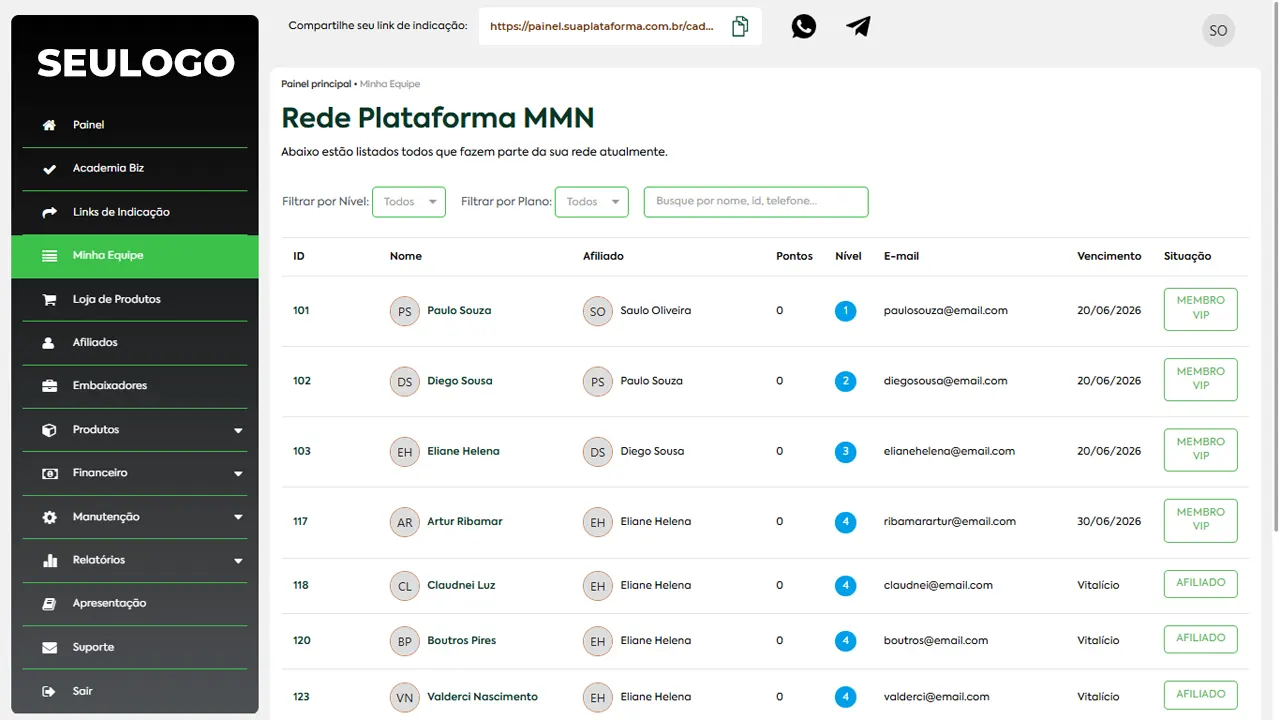
Task: Click the VN avatar for Valderci Nascimento
Action: [x=405, y=697]
